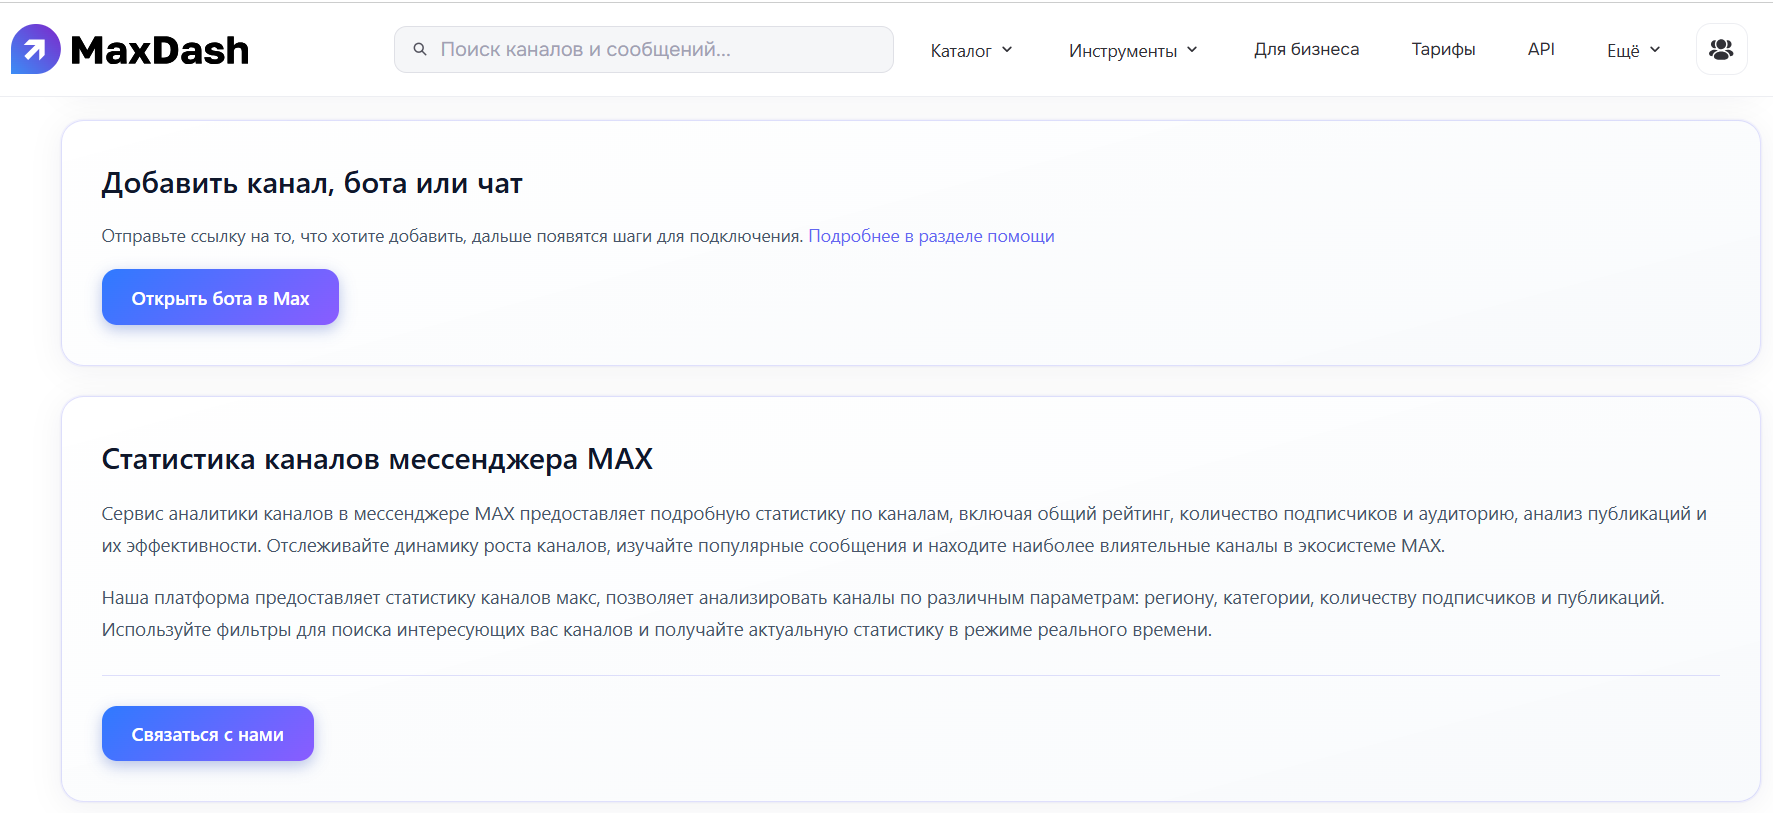This screenshot has height=813, width=1773.
Task: Open the API menu item
Action: 1541,49
